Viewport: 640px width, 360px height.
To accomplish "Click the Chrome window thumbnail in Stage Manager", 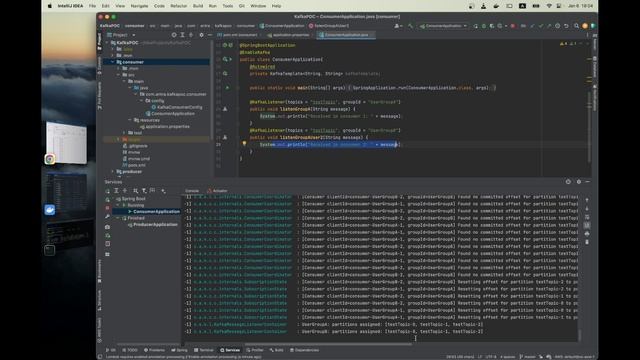I will 66,143.
